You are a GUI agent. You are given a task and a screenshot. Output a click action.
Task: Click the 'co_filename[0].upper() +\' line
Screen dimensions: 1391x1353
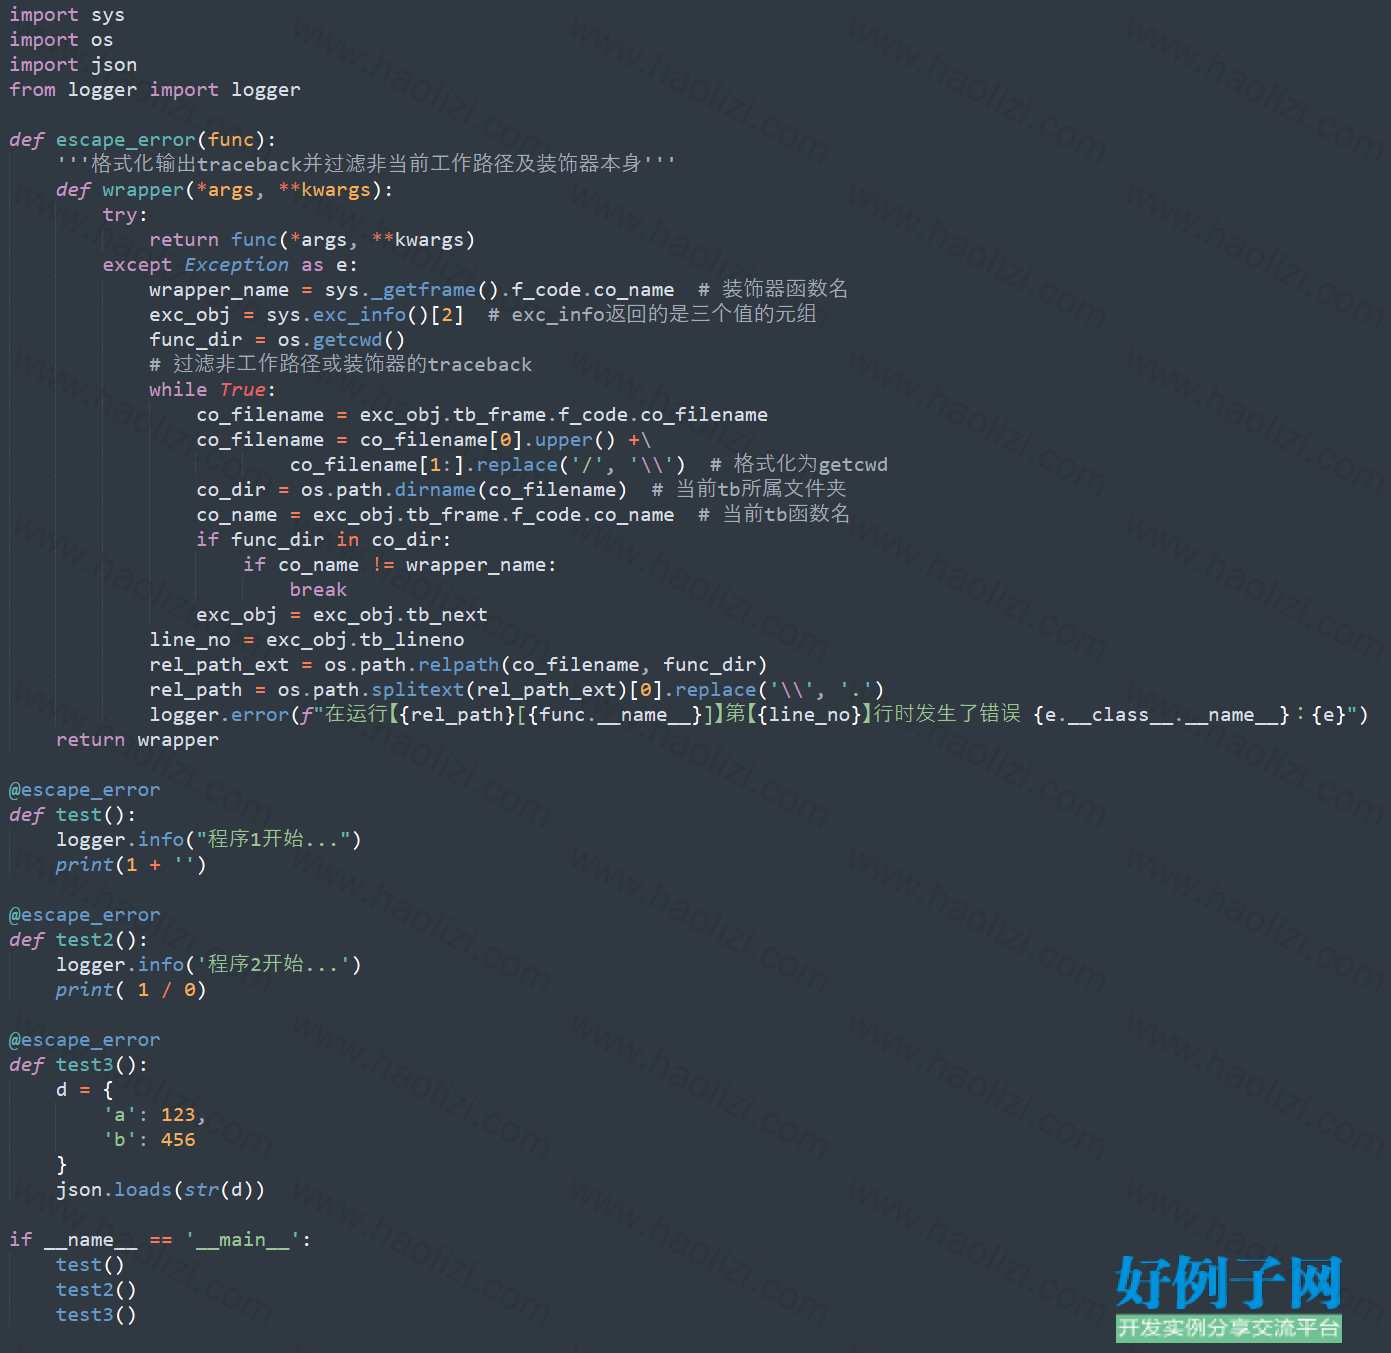point(424,440)
